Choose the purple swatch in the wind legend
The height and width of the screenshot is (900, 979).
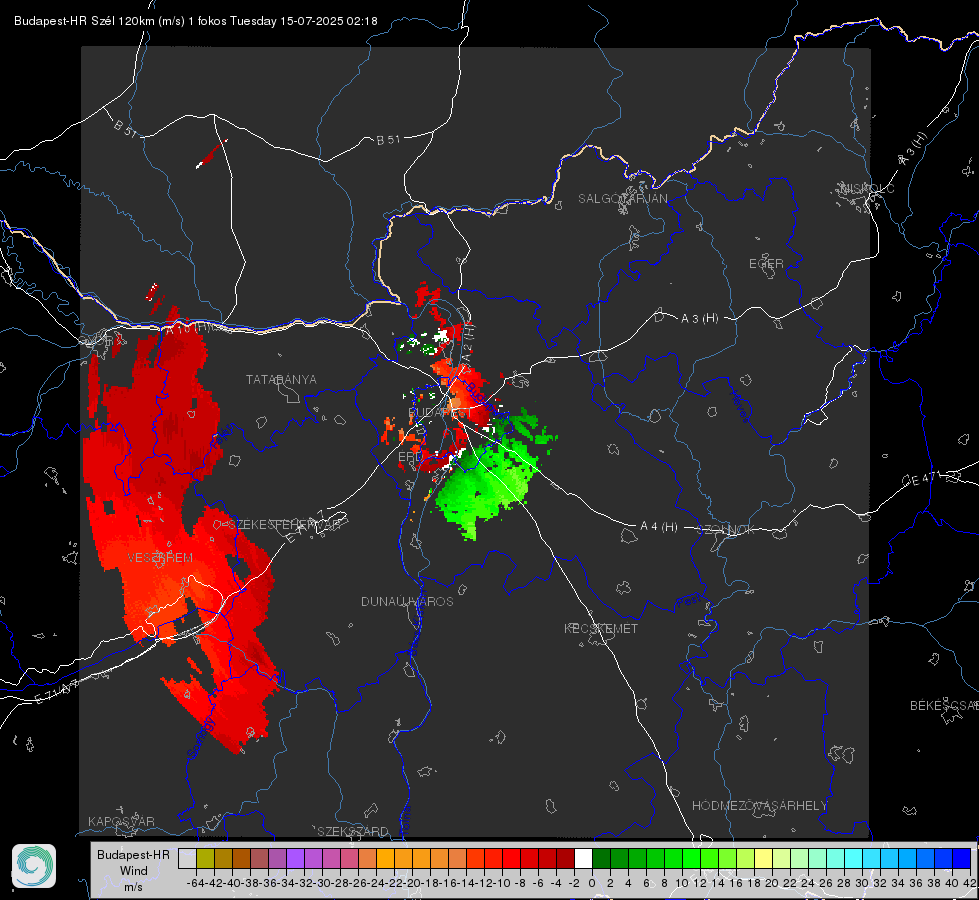295,858
